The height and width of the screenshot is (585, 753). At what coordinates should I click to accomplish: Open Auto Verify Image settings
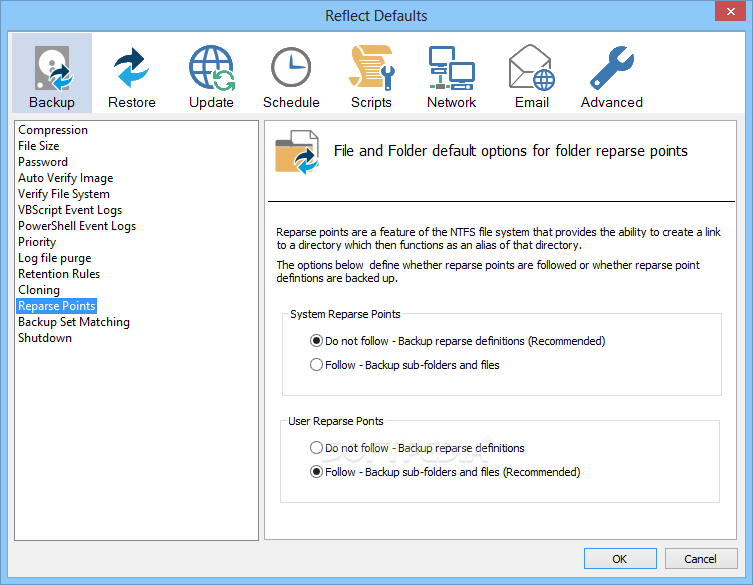click(x=65, y=178)
